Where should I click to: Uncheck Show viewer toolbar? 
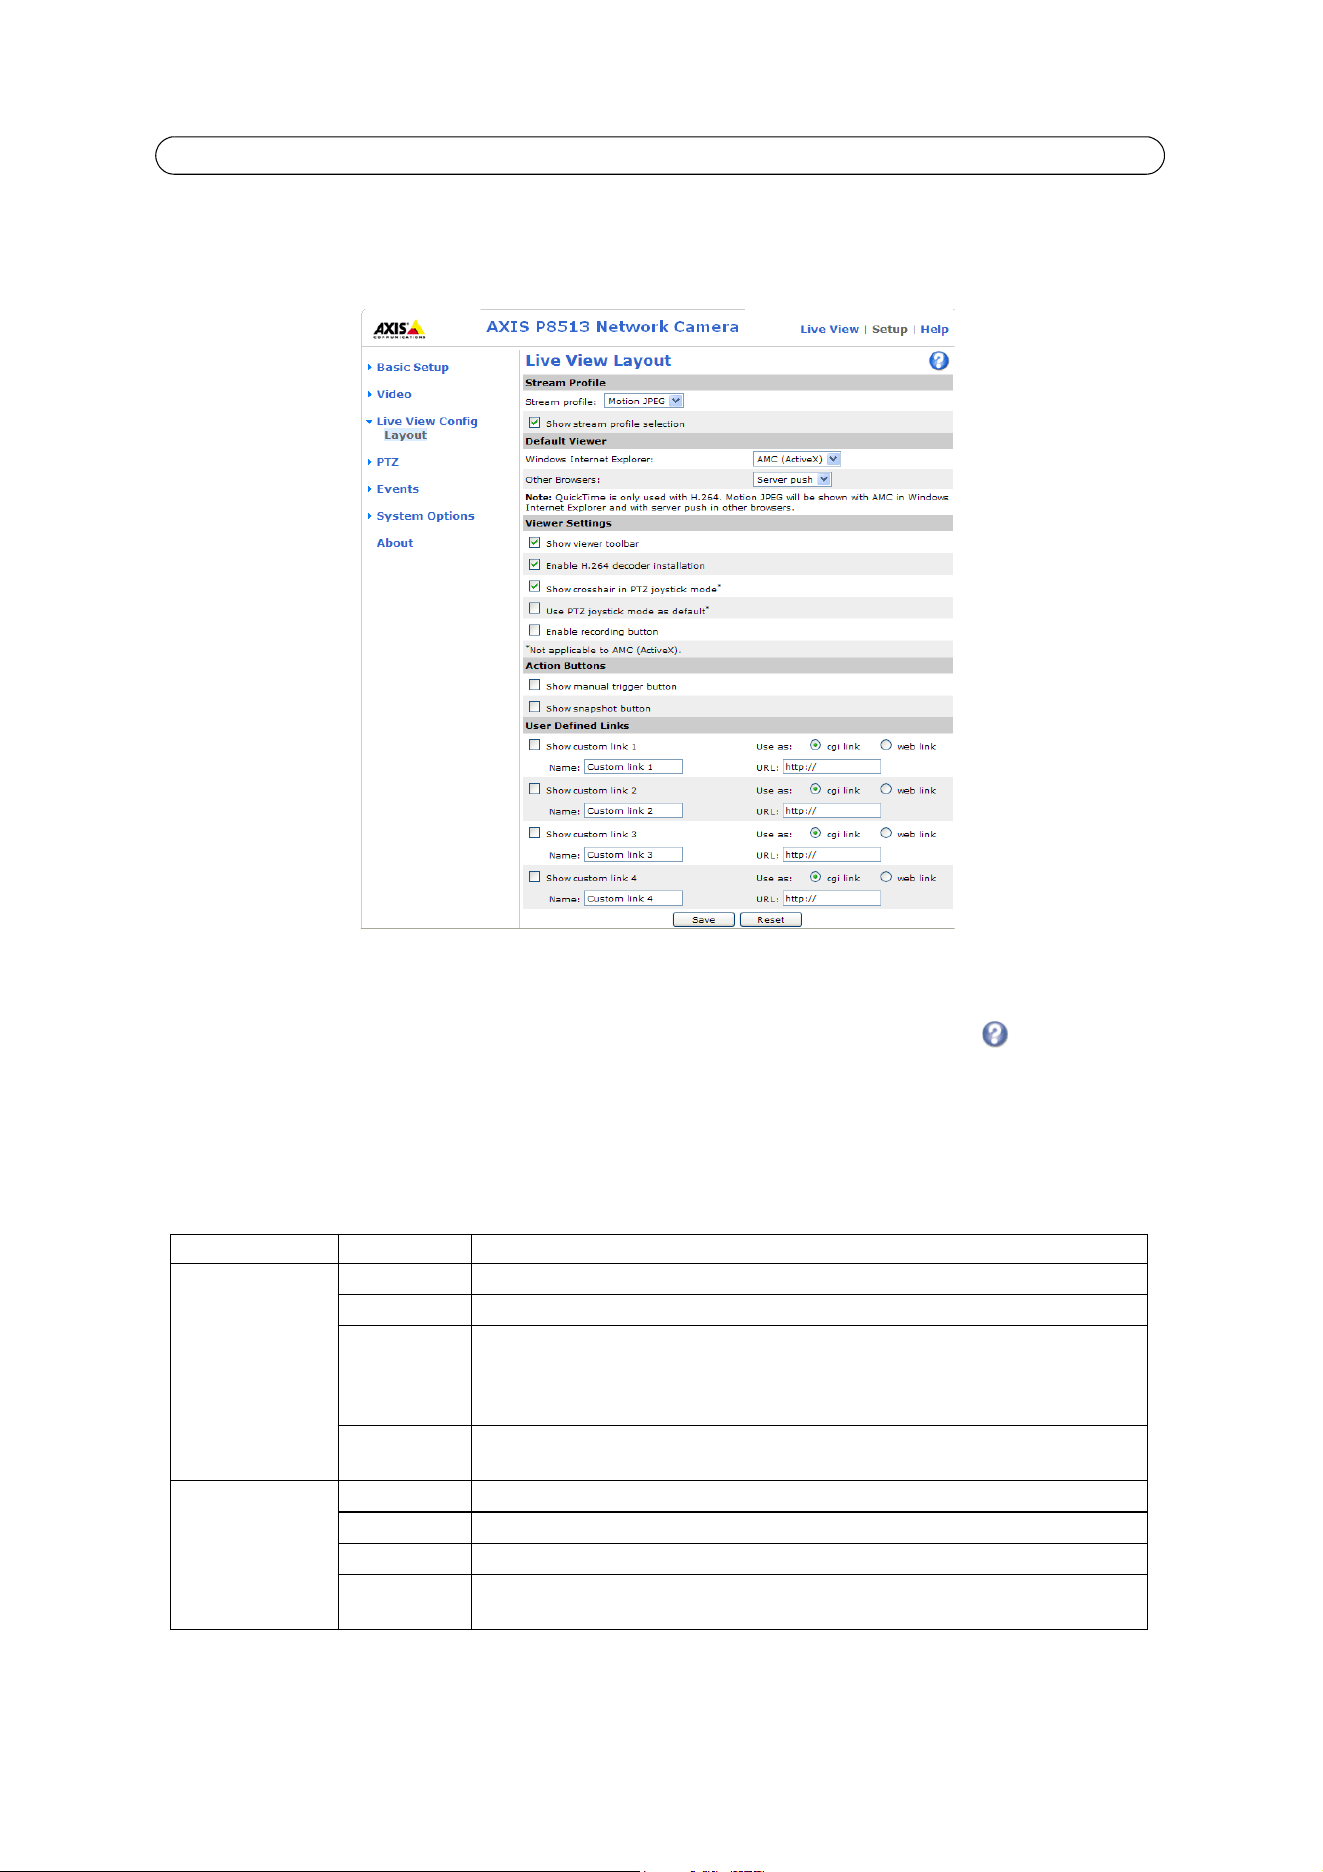(x=535, y=543)
